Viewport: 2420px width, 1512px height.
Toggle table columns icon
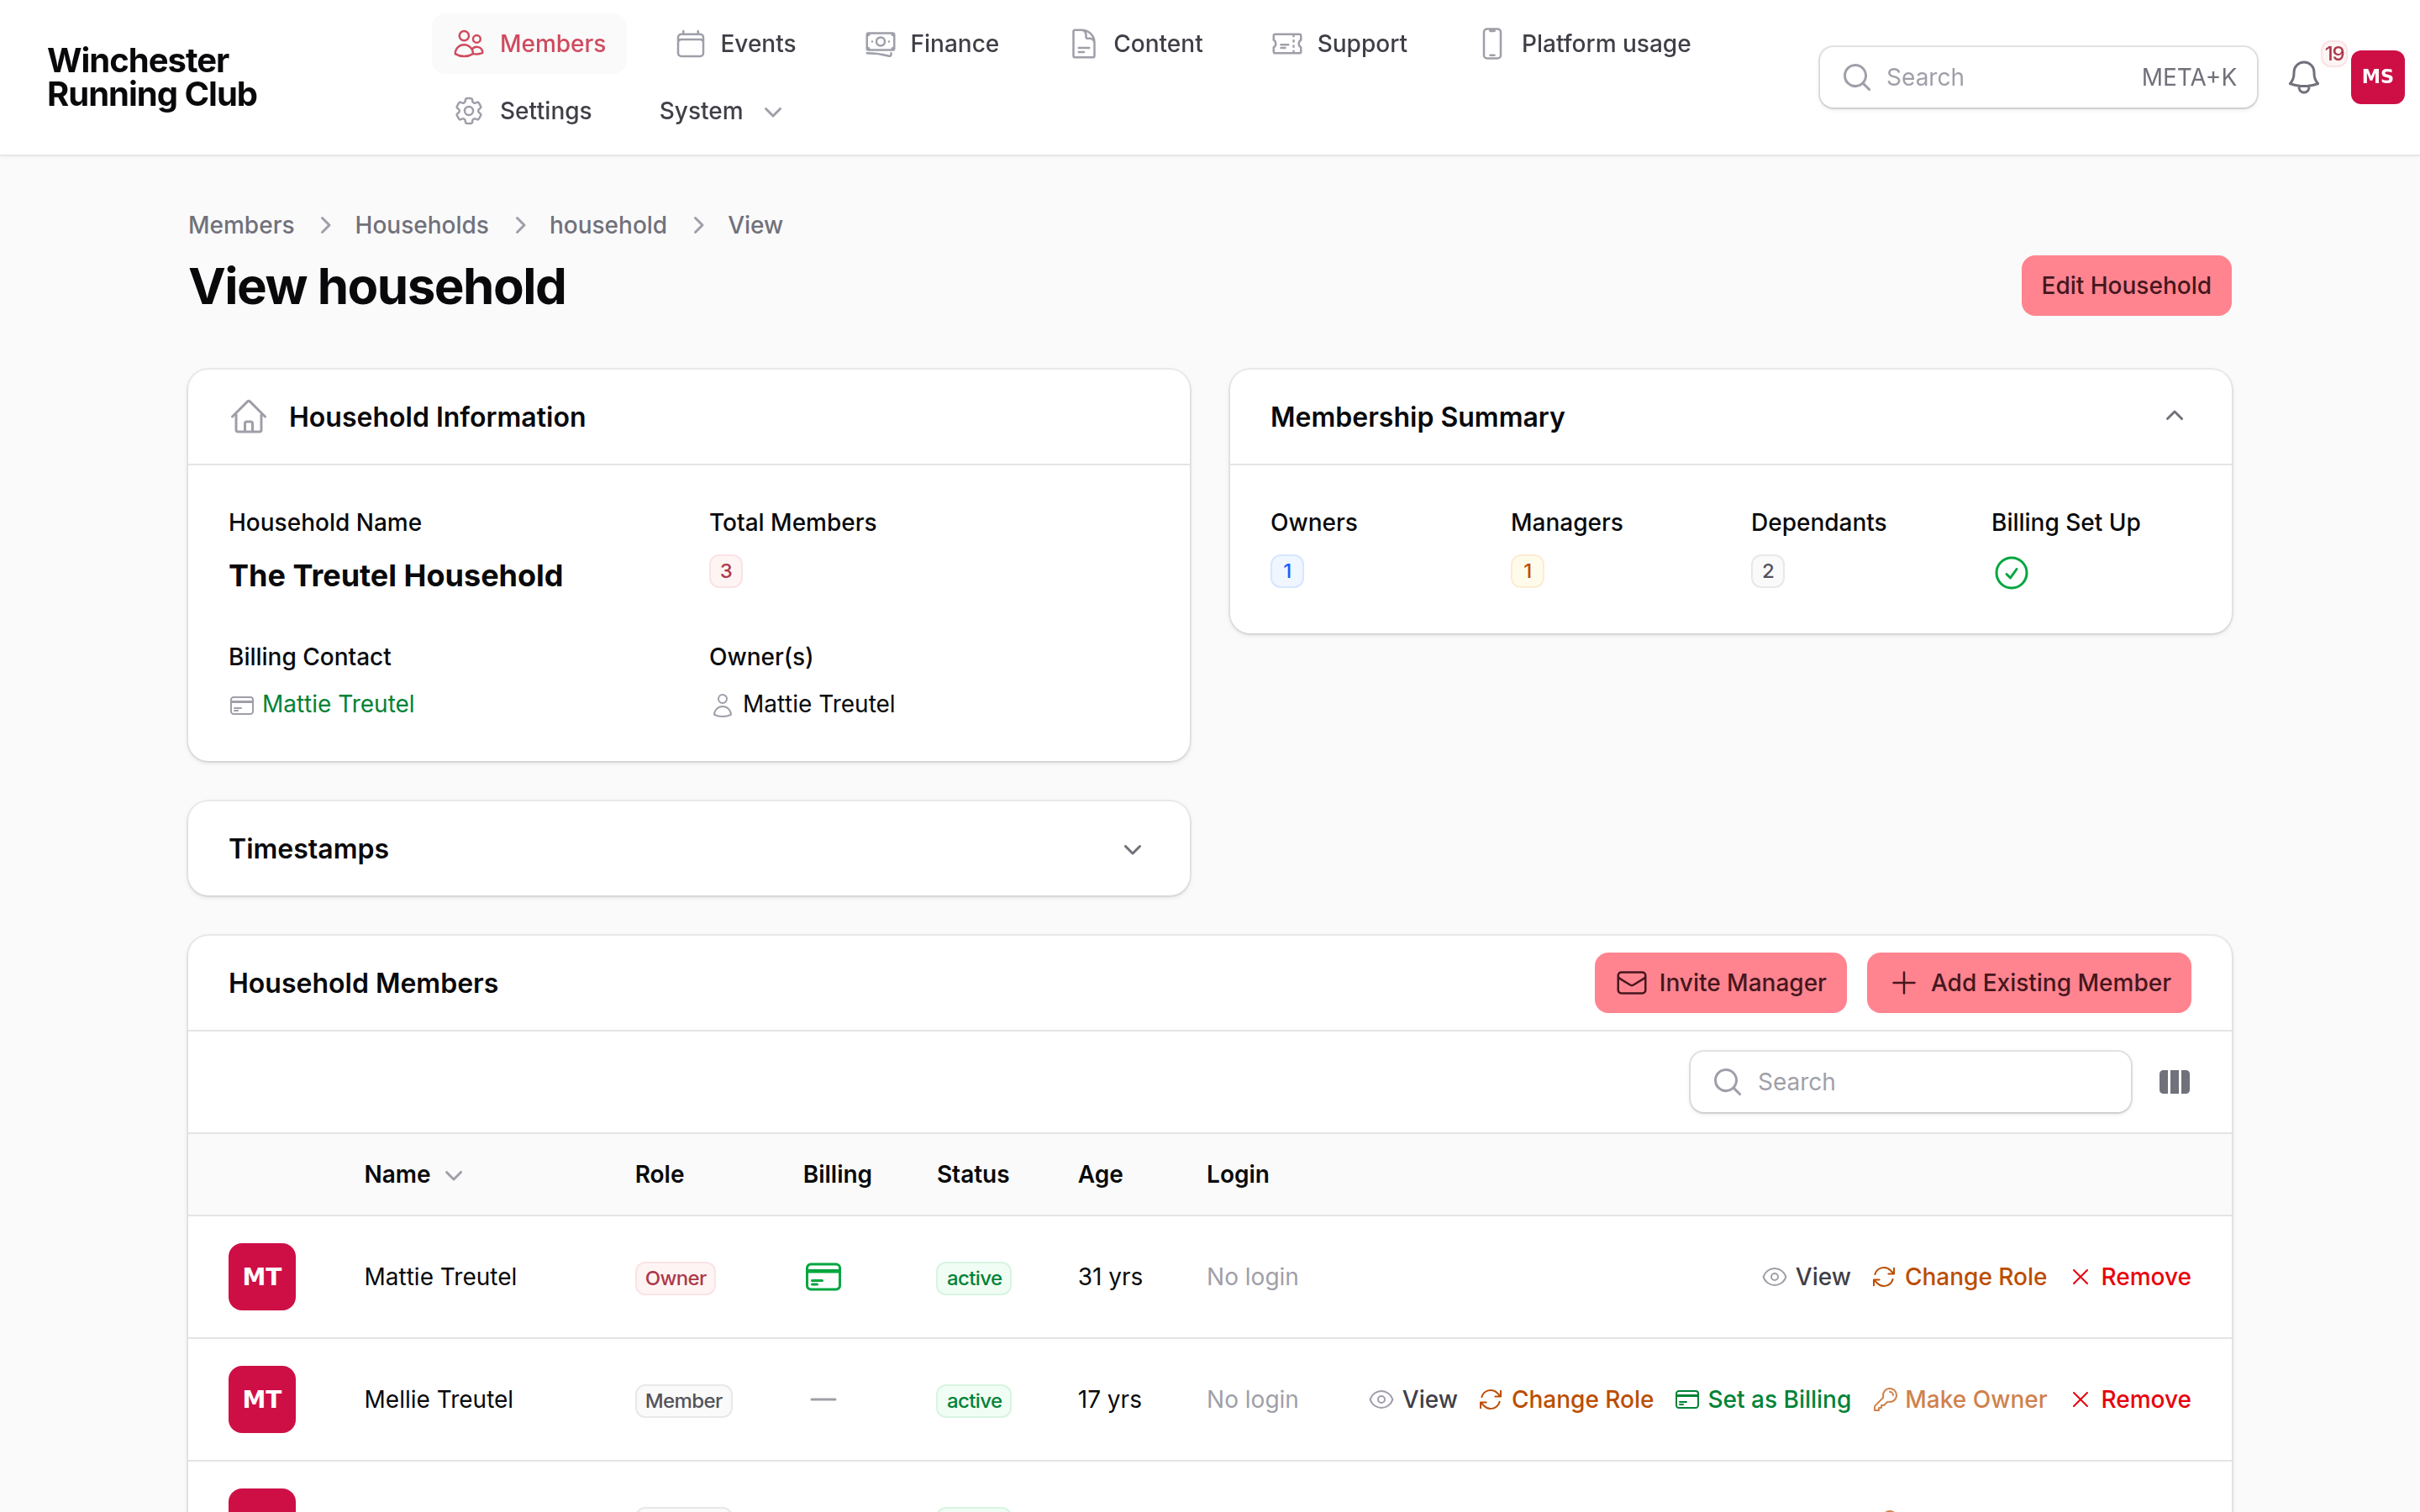click(2174, 1082)
